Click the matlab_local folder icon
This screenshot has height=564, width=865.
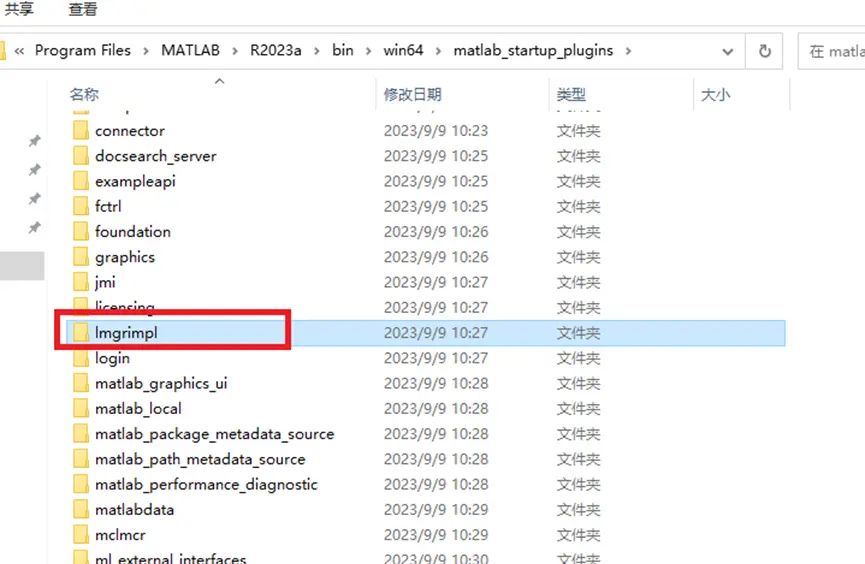point(81,409)
